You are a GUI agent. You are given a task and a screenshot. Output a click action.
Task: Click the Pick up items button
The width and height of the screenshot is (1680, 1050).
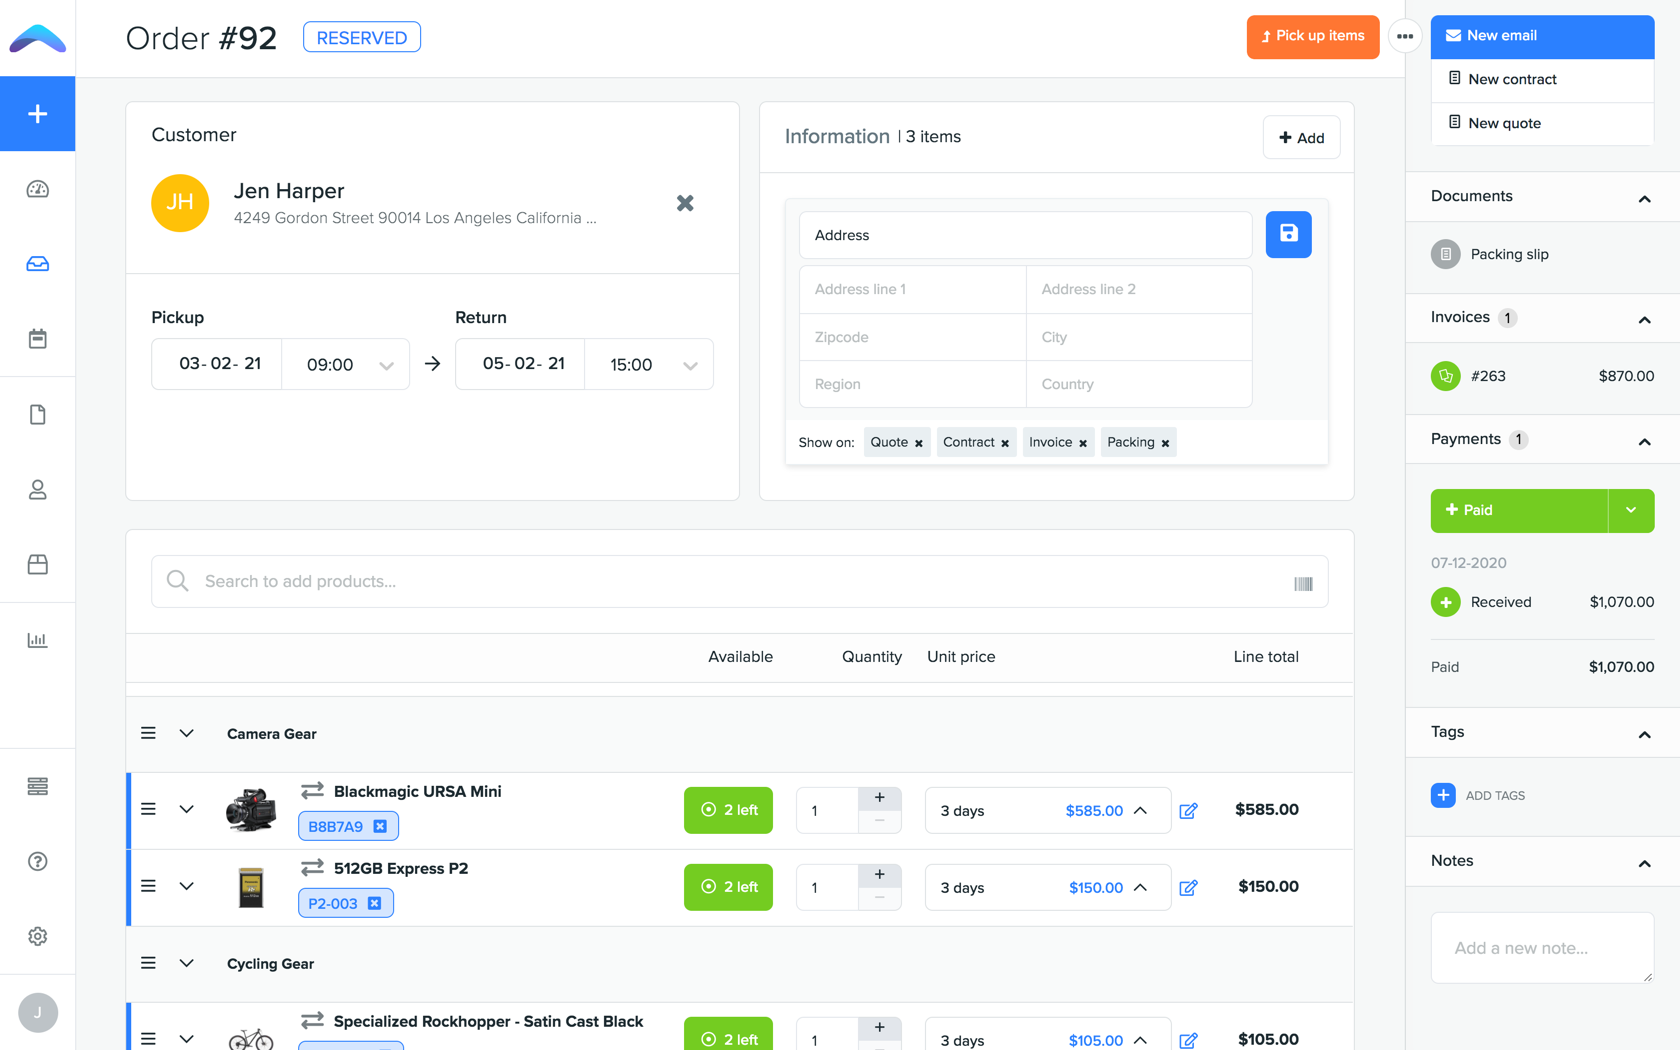click(1312, 36)
